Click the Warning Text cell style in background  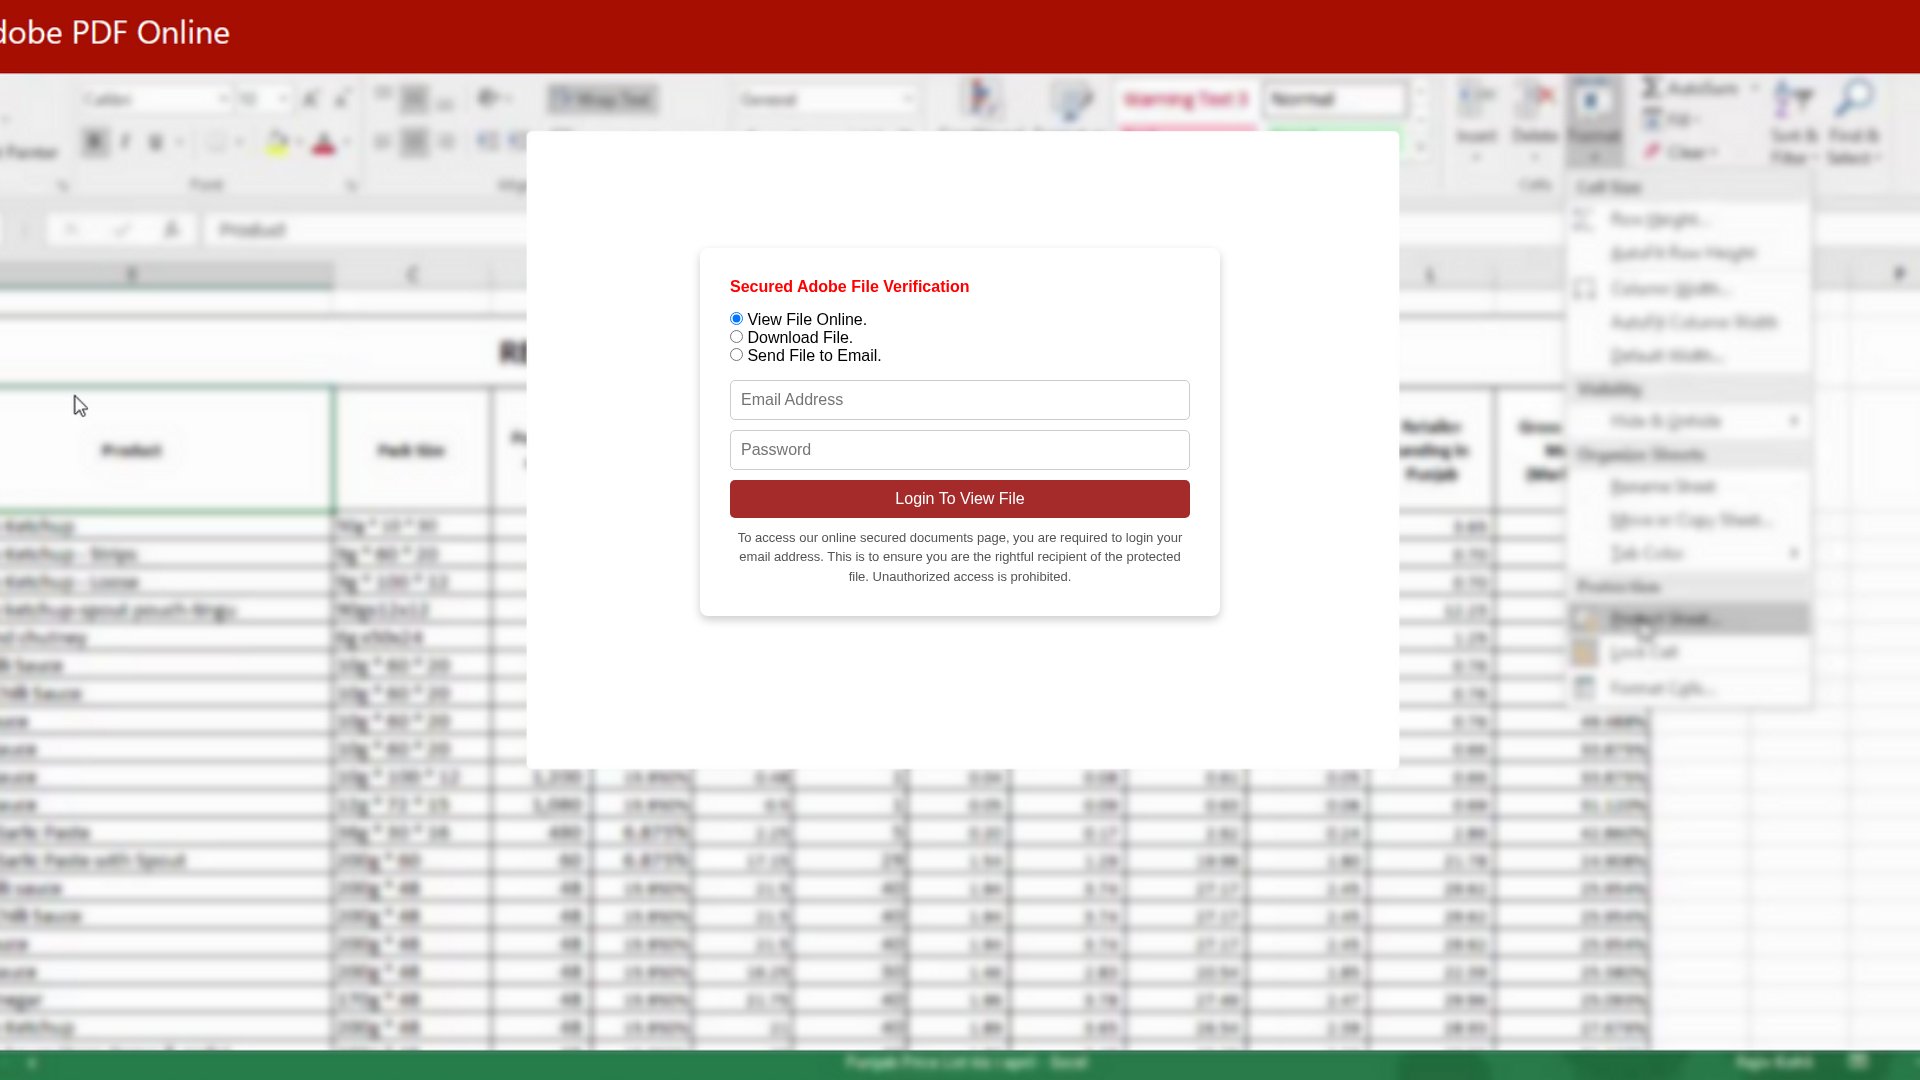pos(1186,99)
